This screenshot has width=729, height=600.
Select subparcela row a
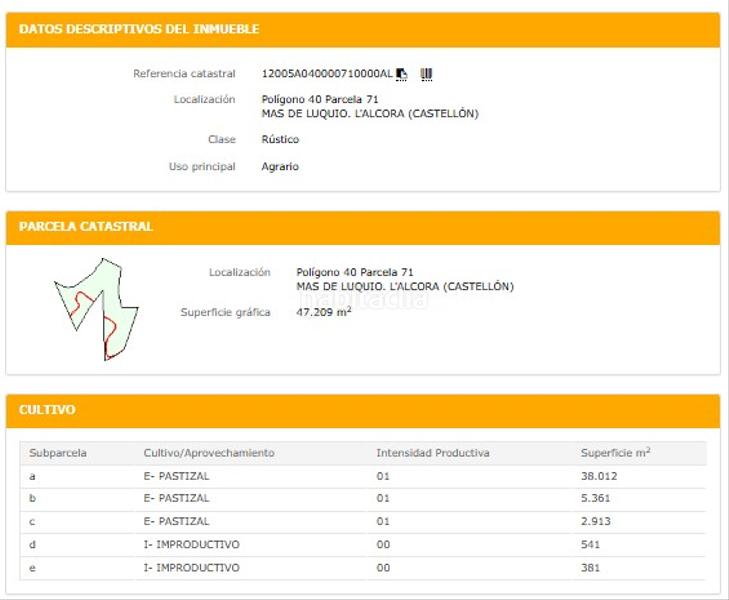coord(33,476)
